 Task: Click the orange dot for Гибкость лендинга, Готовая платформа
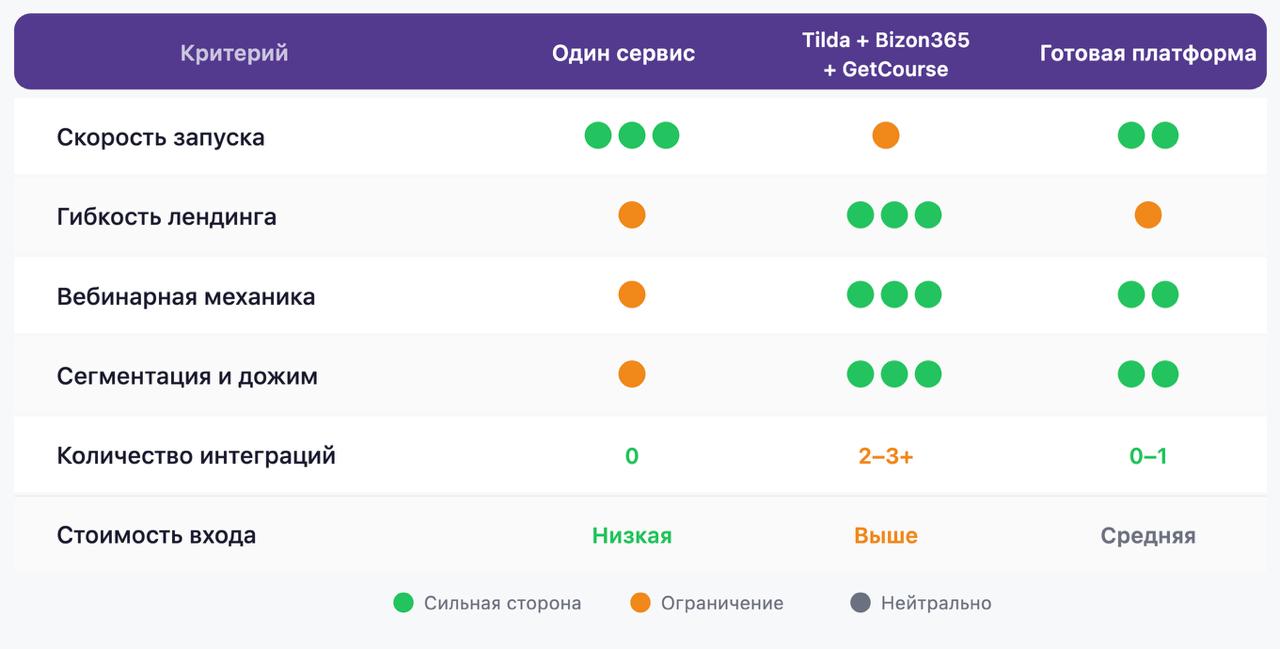click(1148, 215)
